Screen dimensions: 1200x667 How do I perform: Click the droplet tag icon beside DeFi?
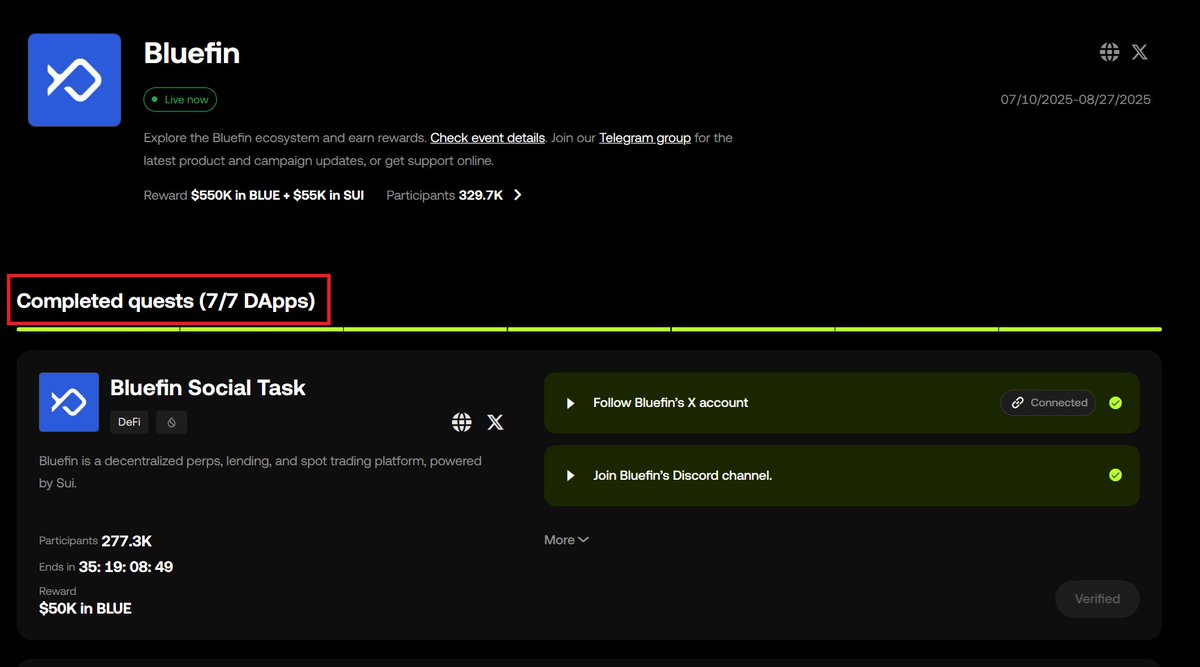click(171, 423)
